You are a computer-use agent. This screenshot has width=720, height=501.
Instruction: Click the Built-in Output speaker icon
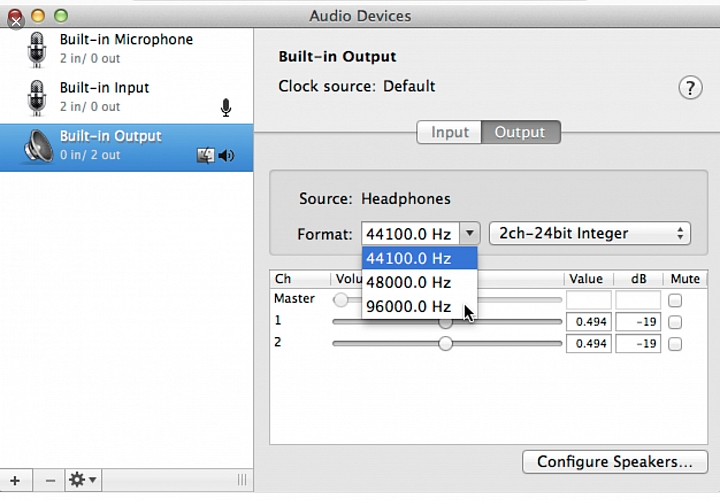38,146
